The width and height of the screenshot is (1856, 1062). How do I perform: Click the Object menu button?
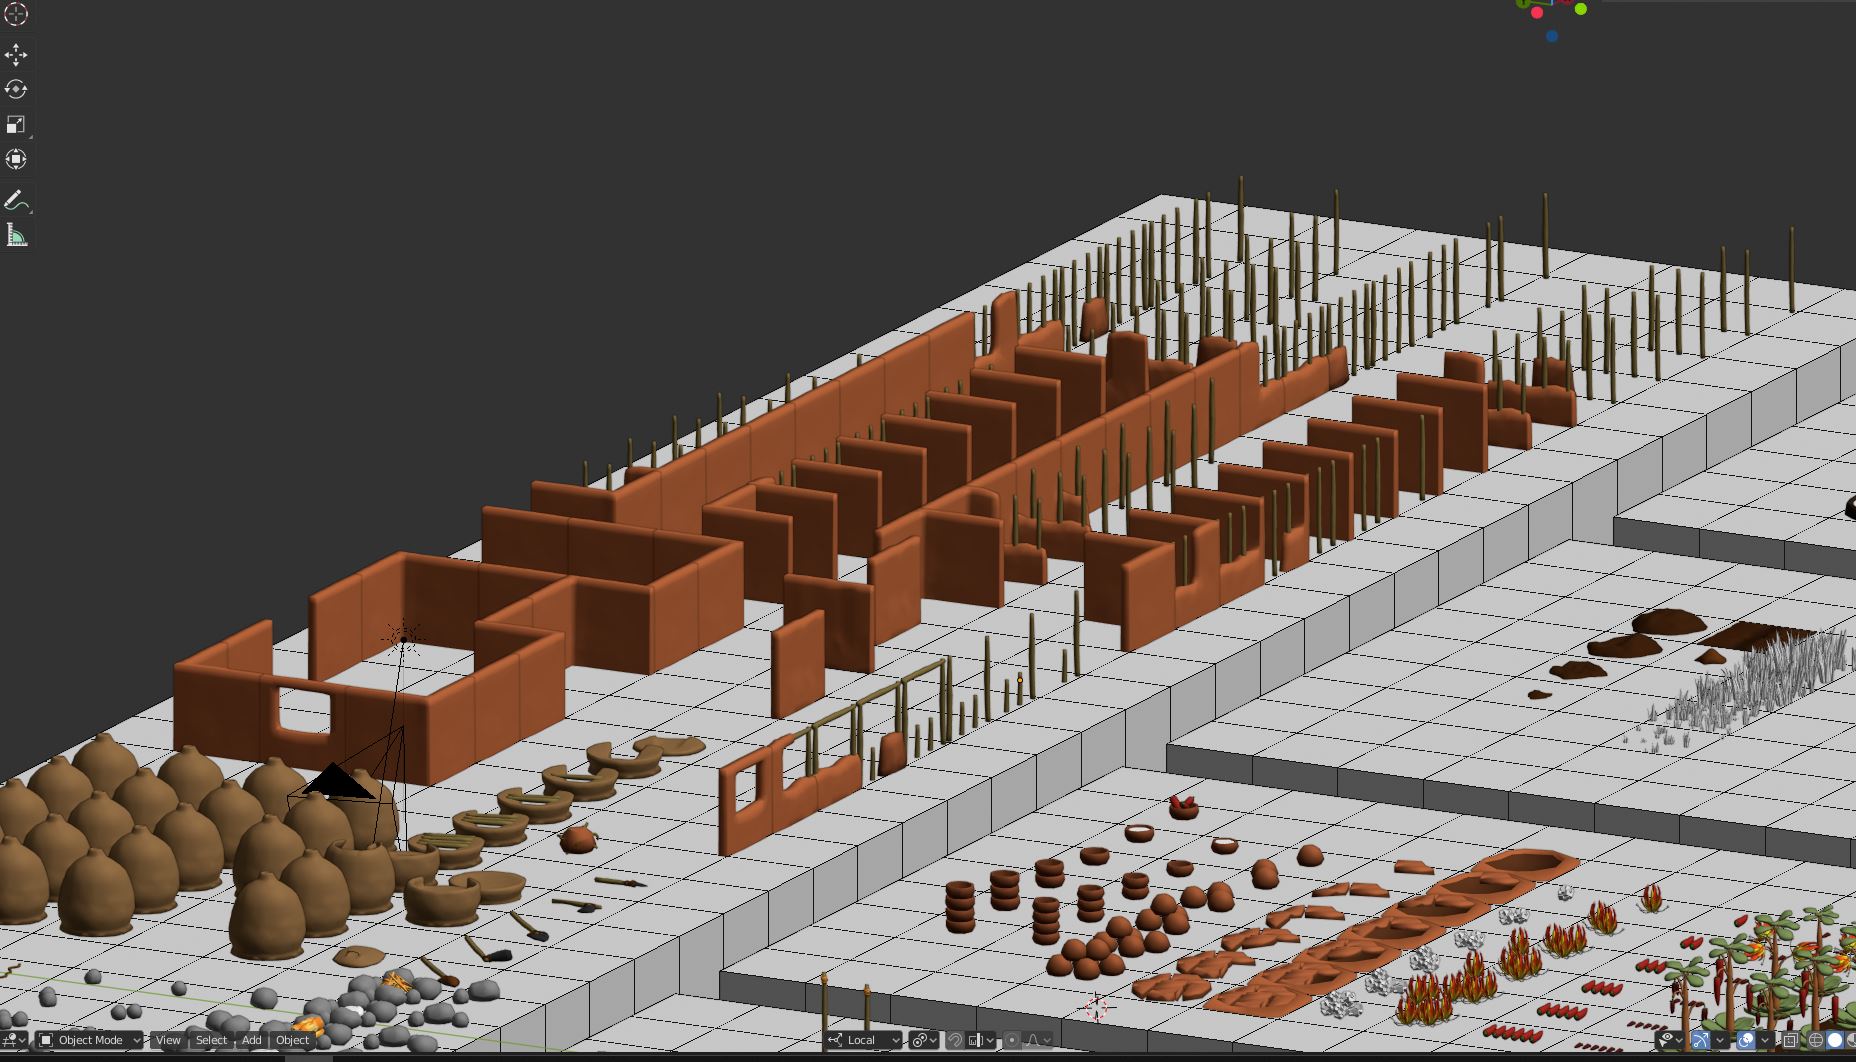coord(292,1040)
